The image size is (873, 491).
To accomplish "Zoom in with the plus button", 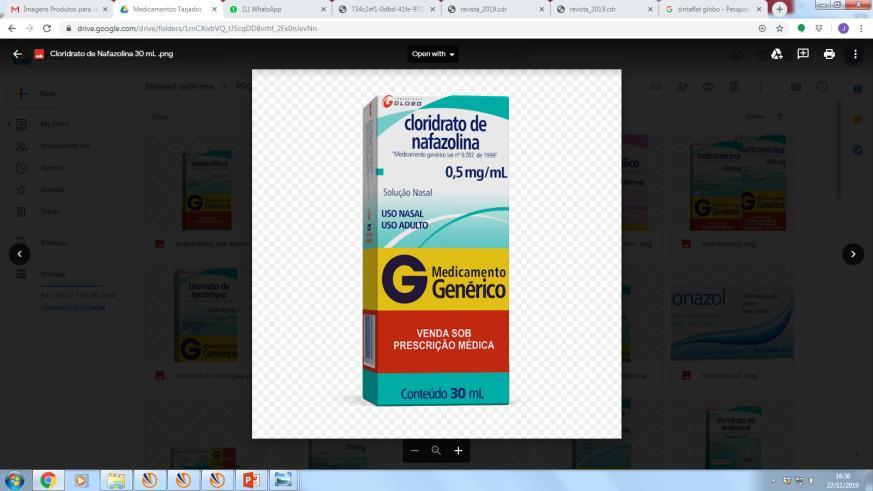I will [x=458, y=450].
